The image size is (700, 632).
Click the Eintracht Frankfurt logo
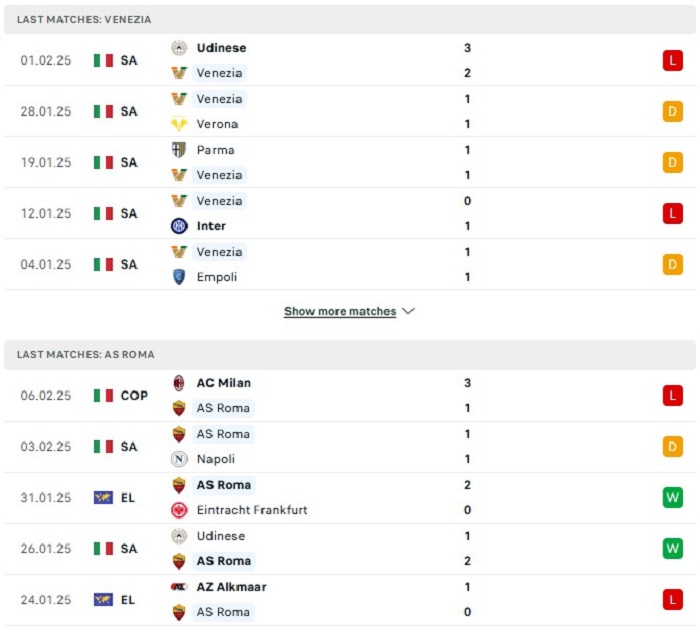click(179, 510)
